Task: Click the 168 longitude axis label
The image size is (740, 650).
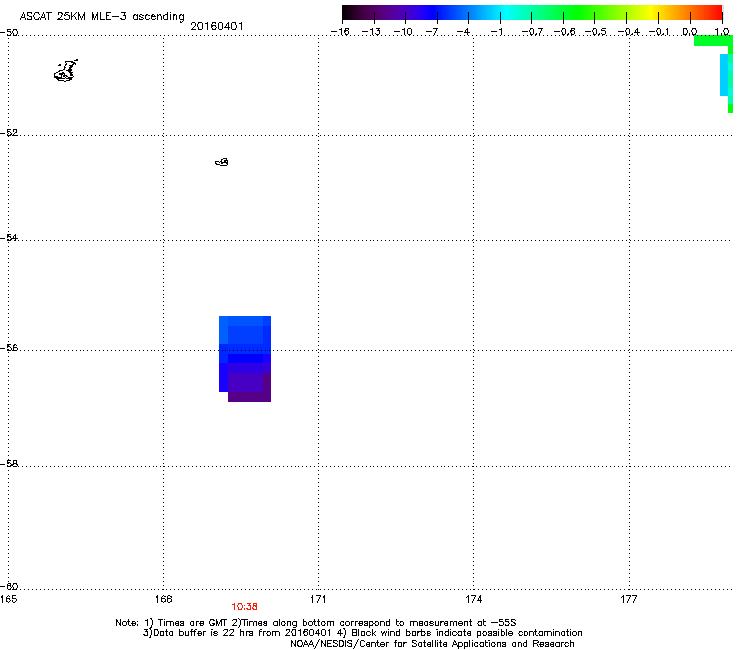Action: point(164,599)
